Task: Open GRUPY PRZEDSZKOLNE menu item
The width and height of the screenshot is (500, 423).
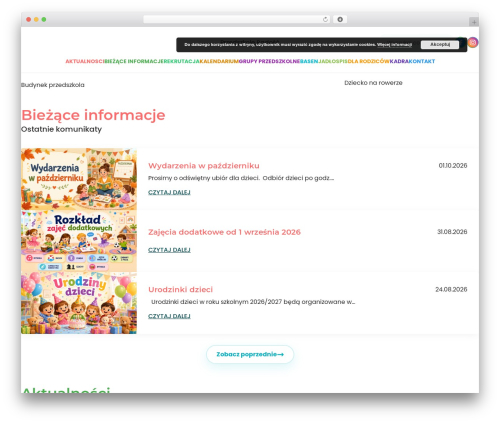Action: coord(269,61)
